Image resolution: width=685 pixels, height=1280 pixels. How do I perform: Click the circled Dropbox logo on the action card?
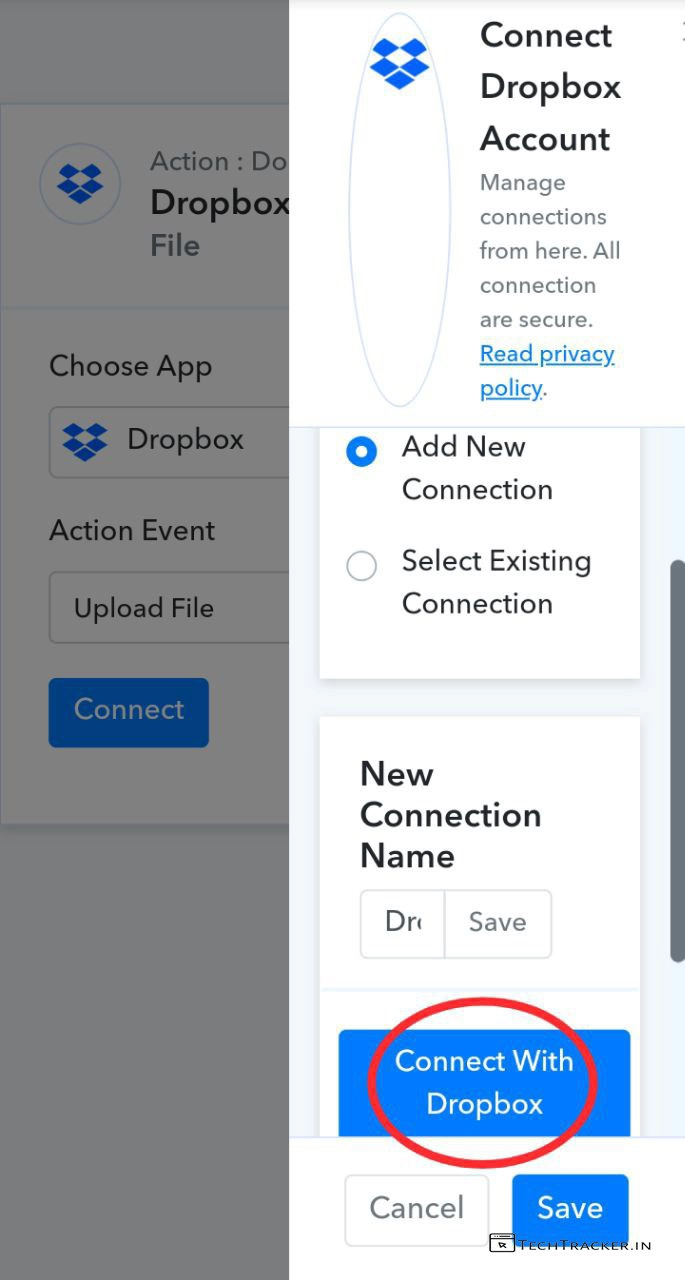click(80, 184)
